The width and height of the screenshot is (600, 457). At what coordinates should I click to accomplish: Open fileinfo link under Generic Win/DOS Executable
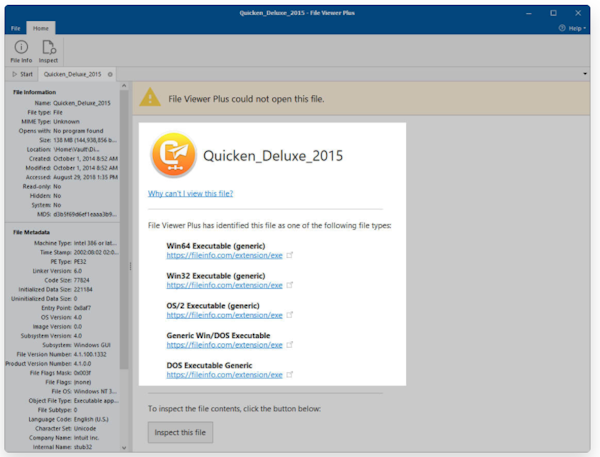click(224, 345)
